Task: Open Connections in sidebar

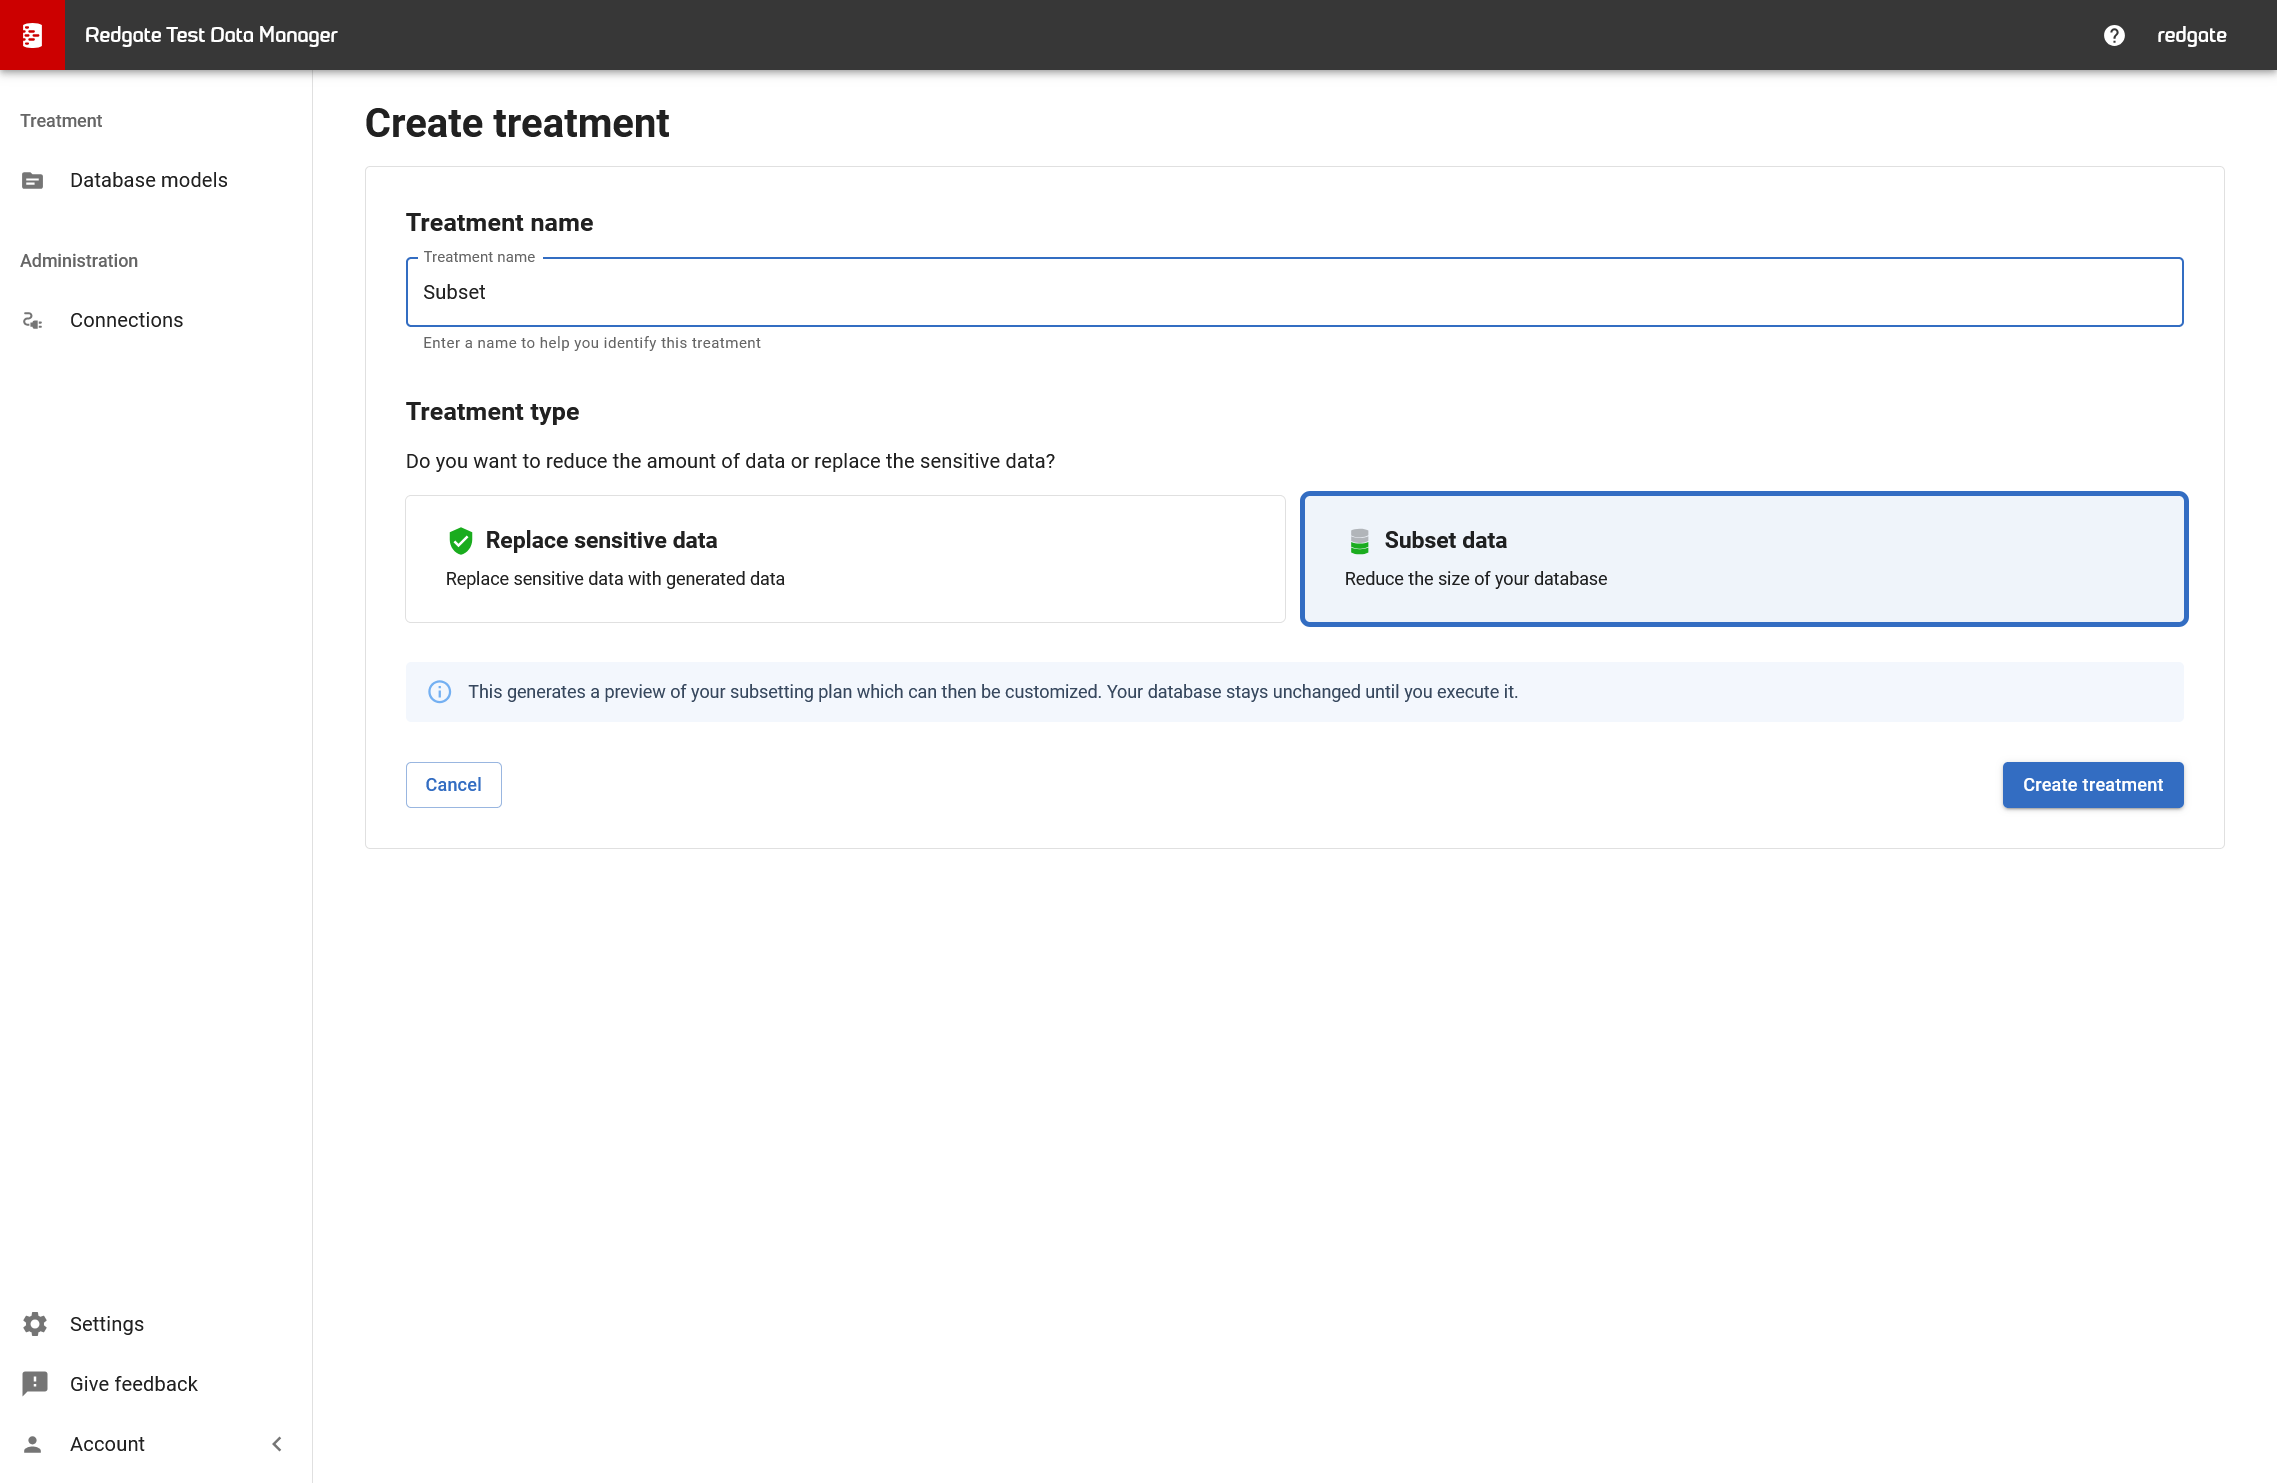Action: 126,320
